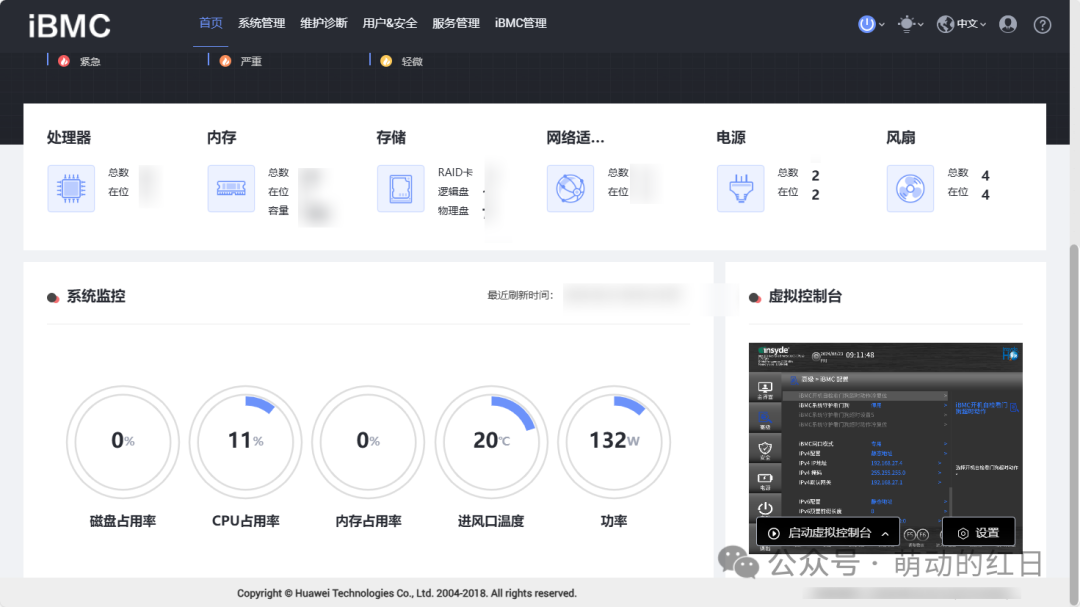Open the 系统管理 menu
Screen dimensions: 1080x607
pyautogui.click(x=262, y=23)
